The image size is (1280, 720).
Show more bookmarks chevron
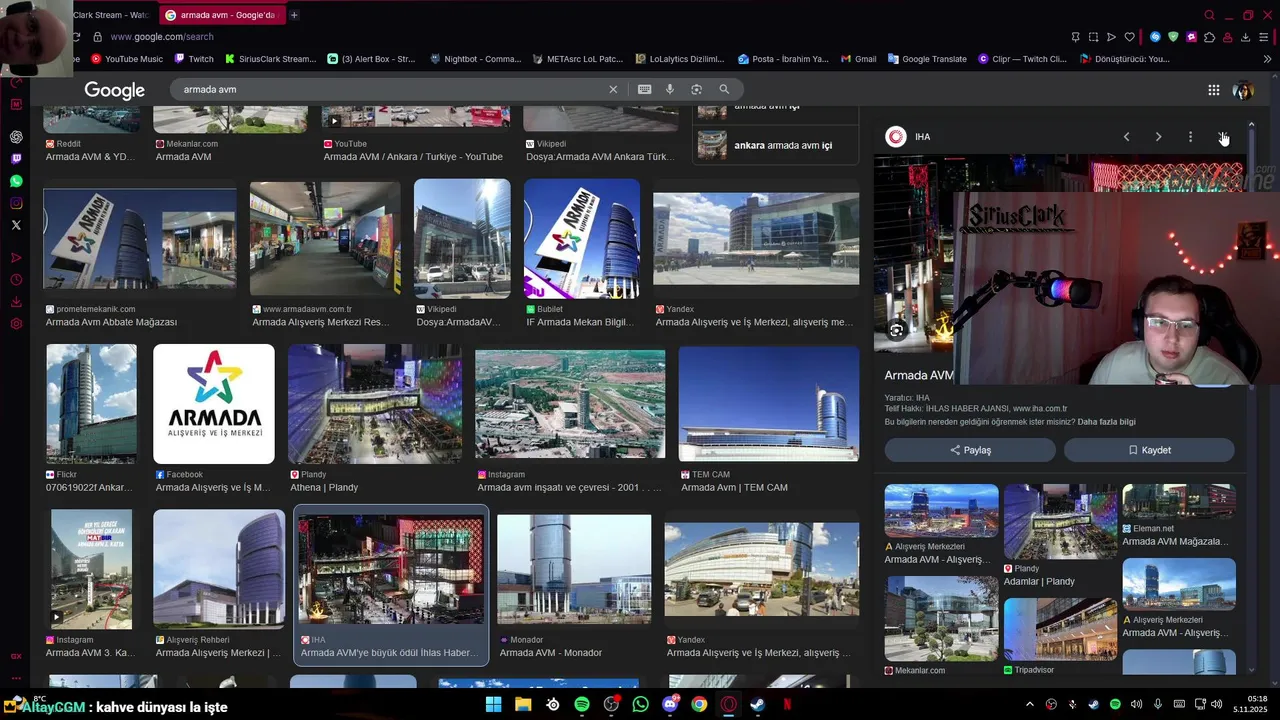1268,59
